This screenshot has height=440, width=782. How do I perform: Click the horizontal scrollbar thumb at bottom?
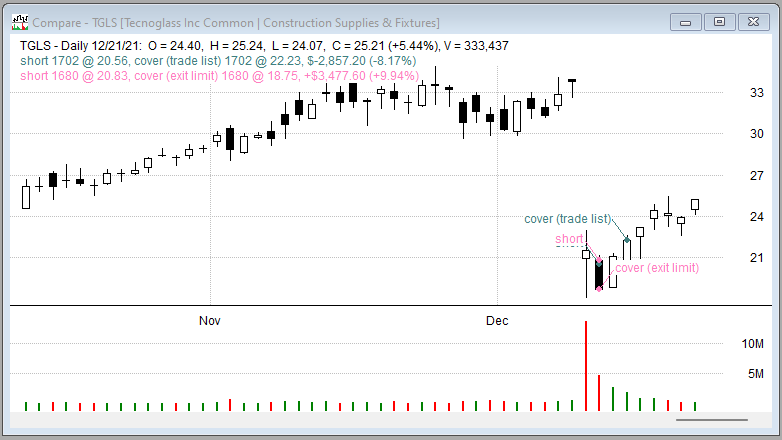pos(711,420)
